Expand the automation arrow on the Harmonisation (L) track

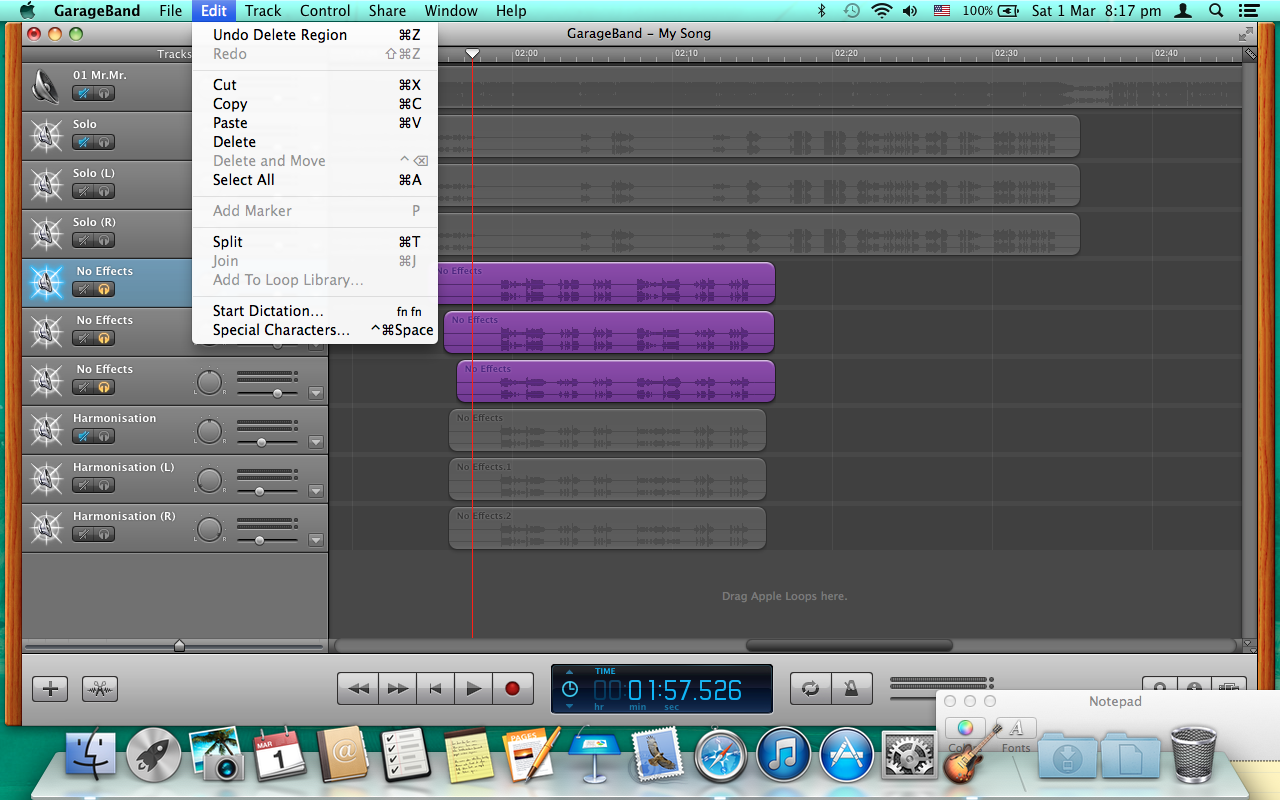(x=316, y=491)
